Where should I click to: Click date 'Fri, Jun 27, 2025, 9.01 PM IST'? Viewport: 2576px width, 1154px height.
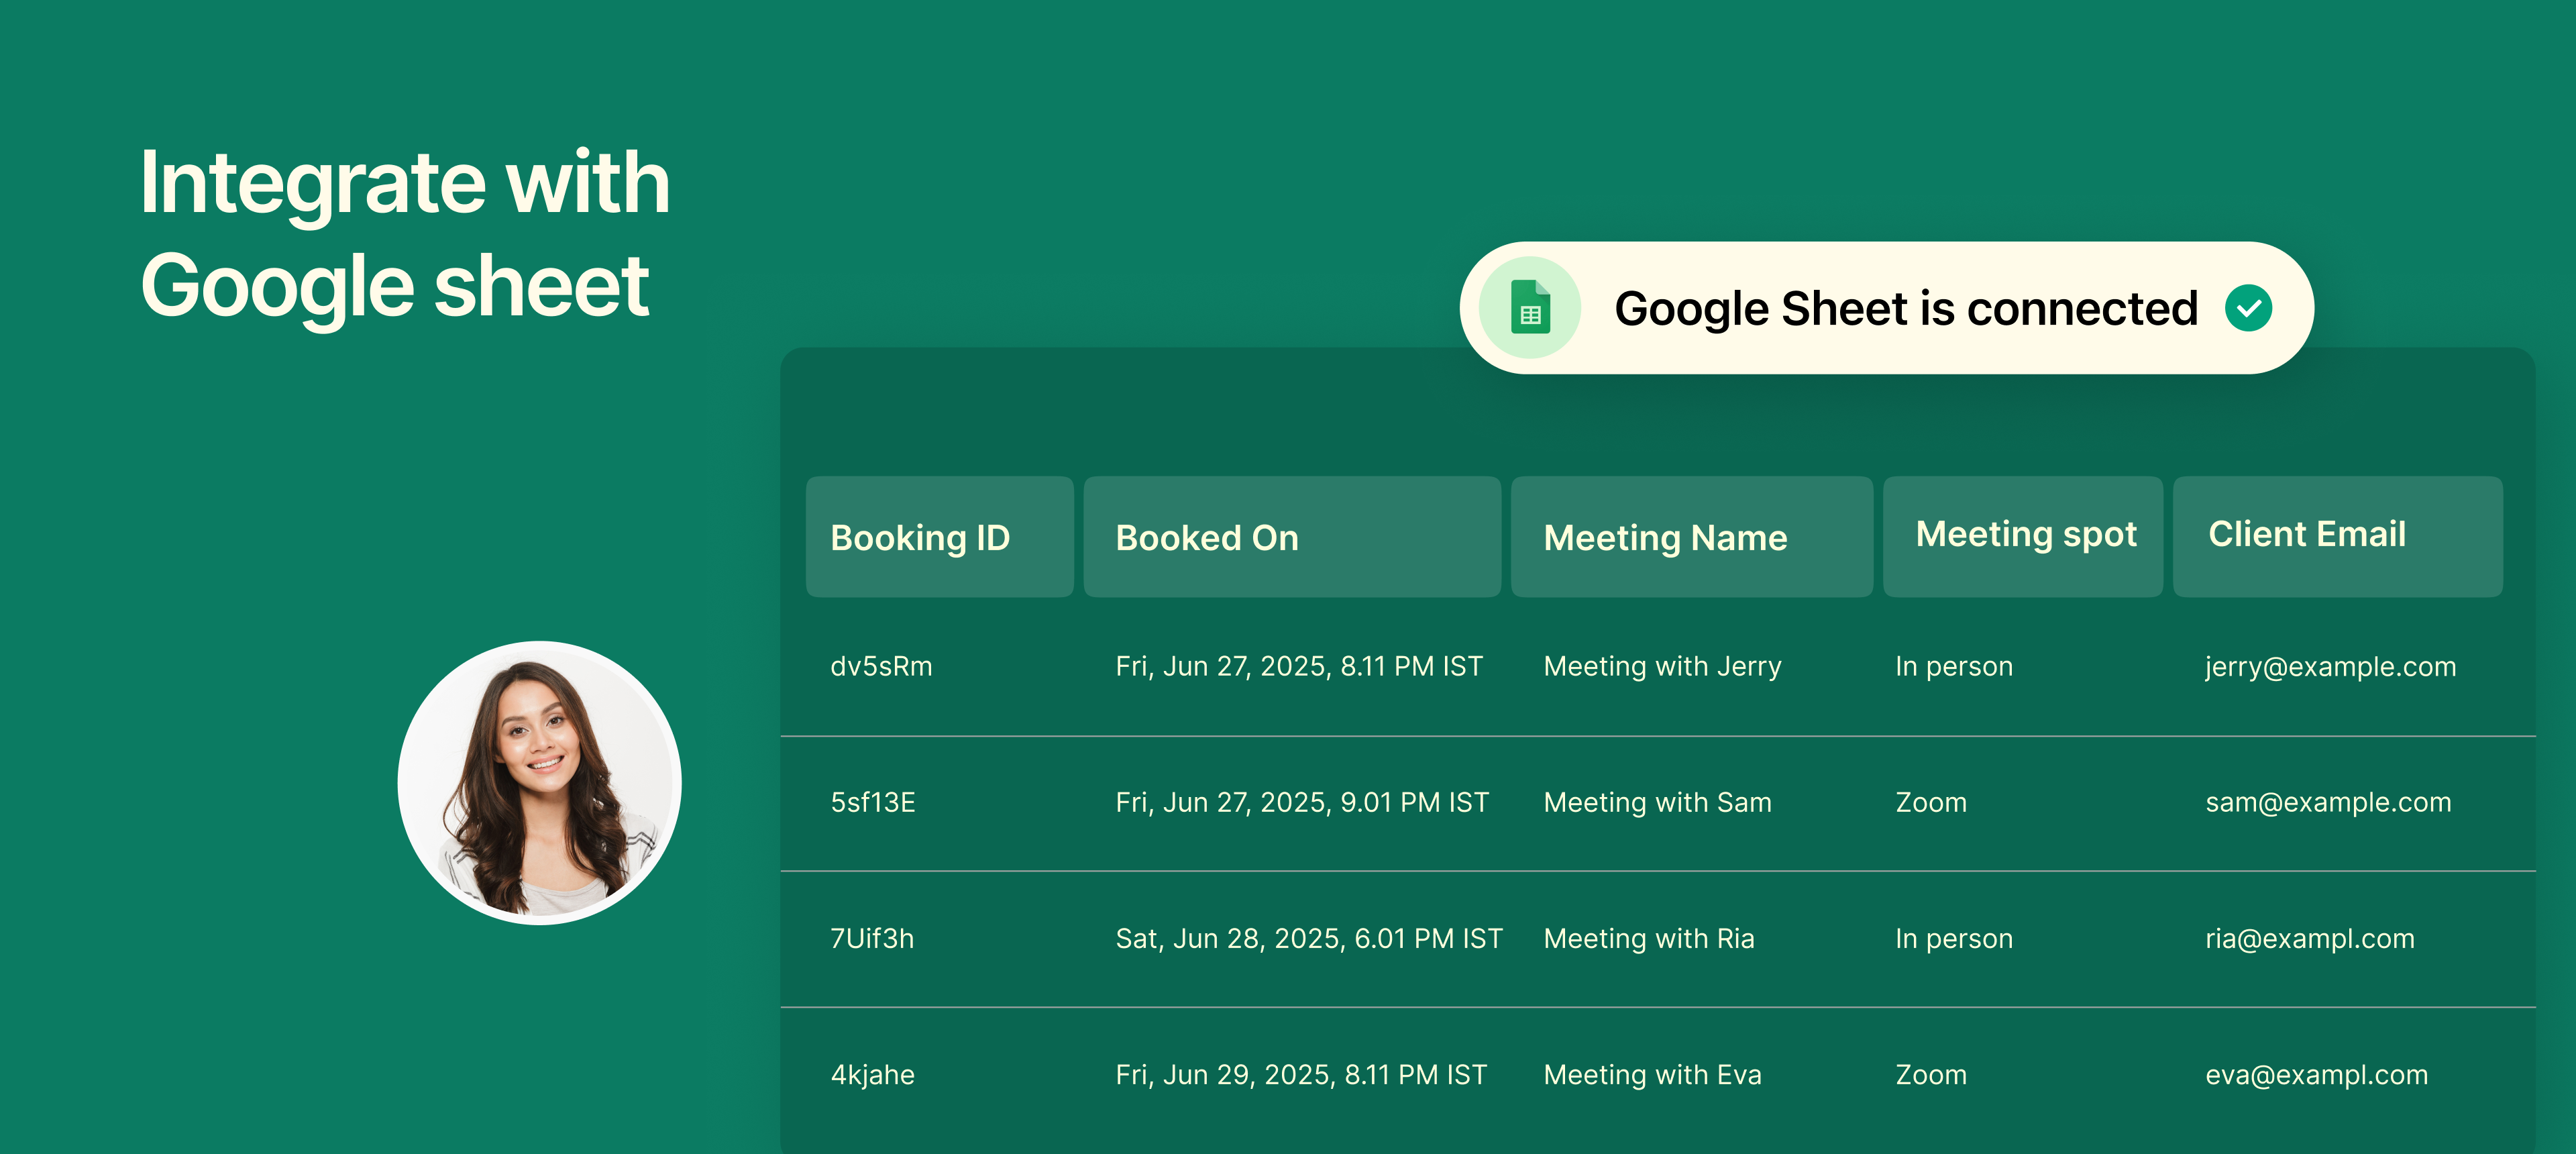click(x=1302, y=802)
